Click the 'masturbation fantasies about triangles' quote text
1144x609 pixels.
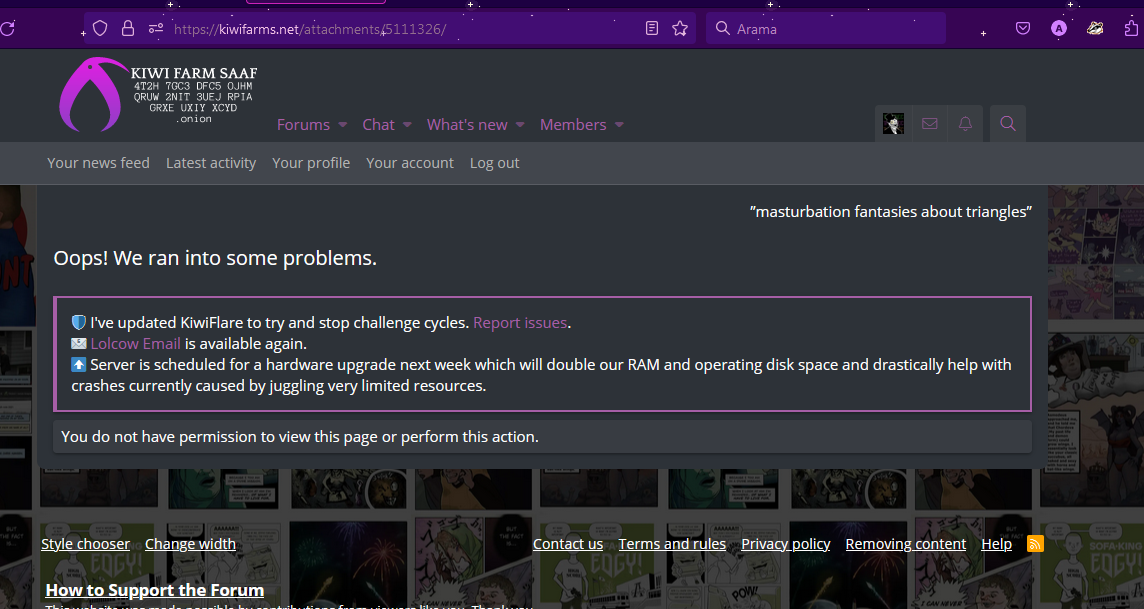coord(891,212)
